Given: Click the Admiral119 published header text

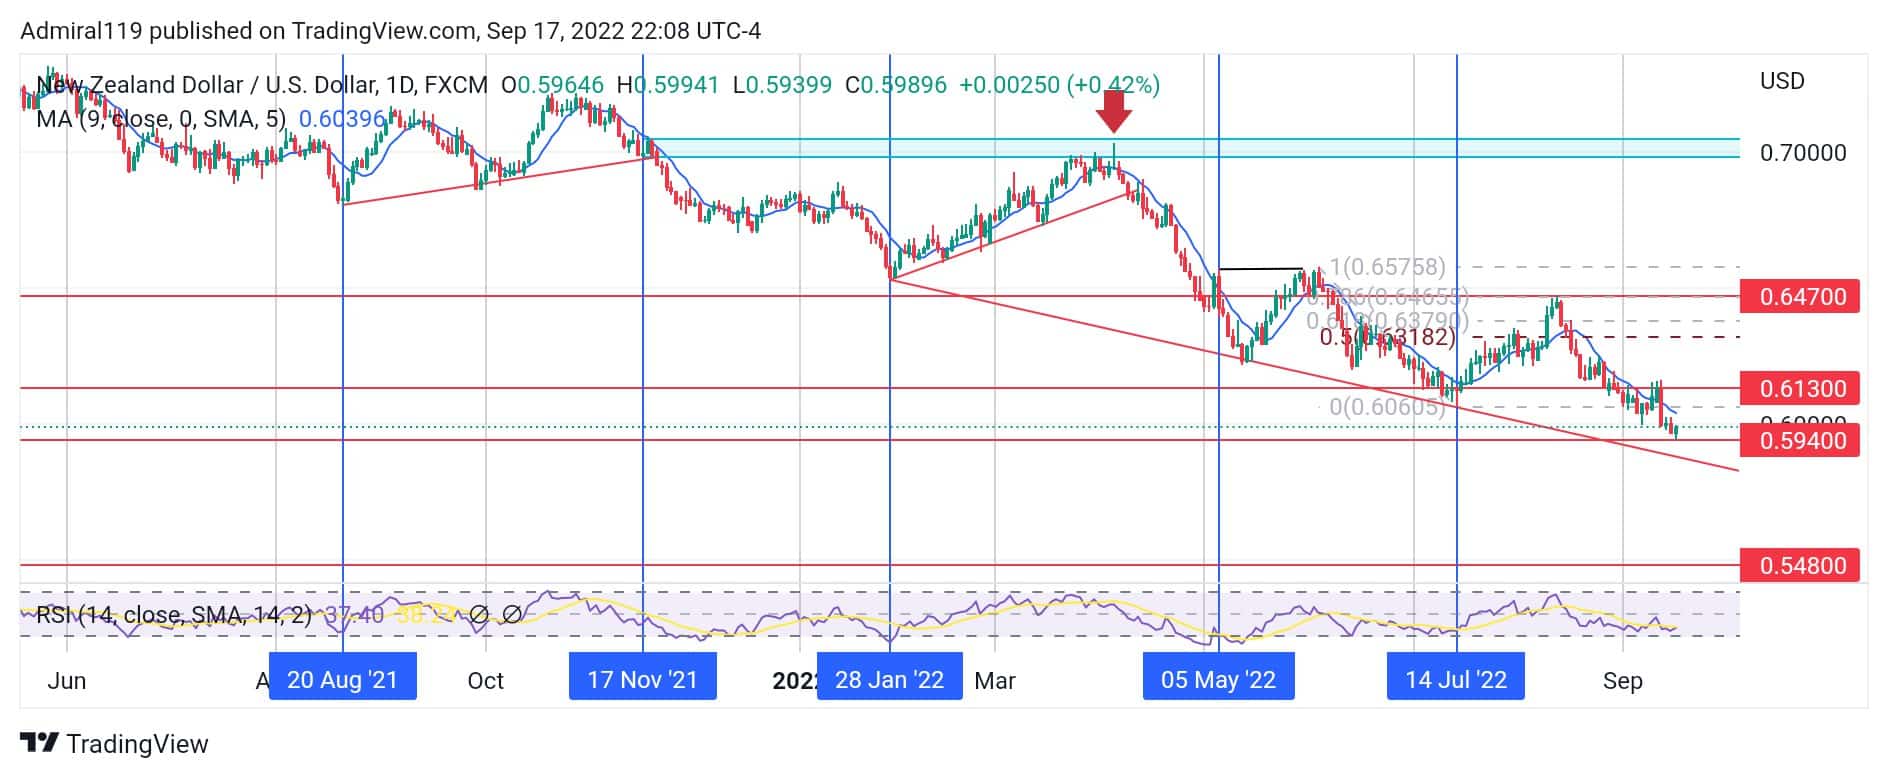Looking at the screenshot, I should (x=391, y=31).
